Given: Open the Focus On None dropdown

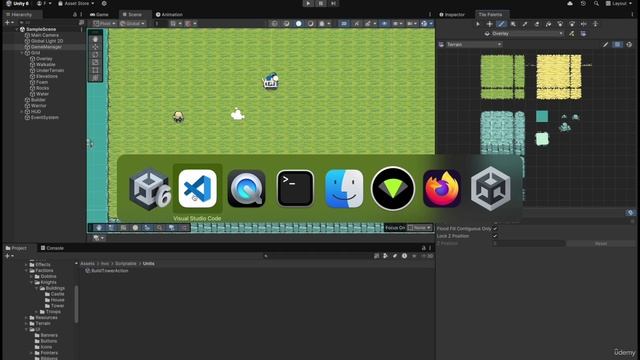Looking at the screenshot, I should (420, 228).
